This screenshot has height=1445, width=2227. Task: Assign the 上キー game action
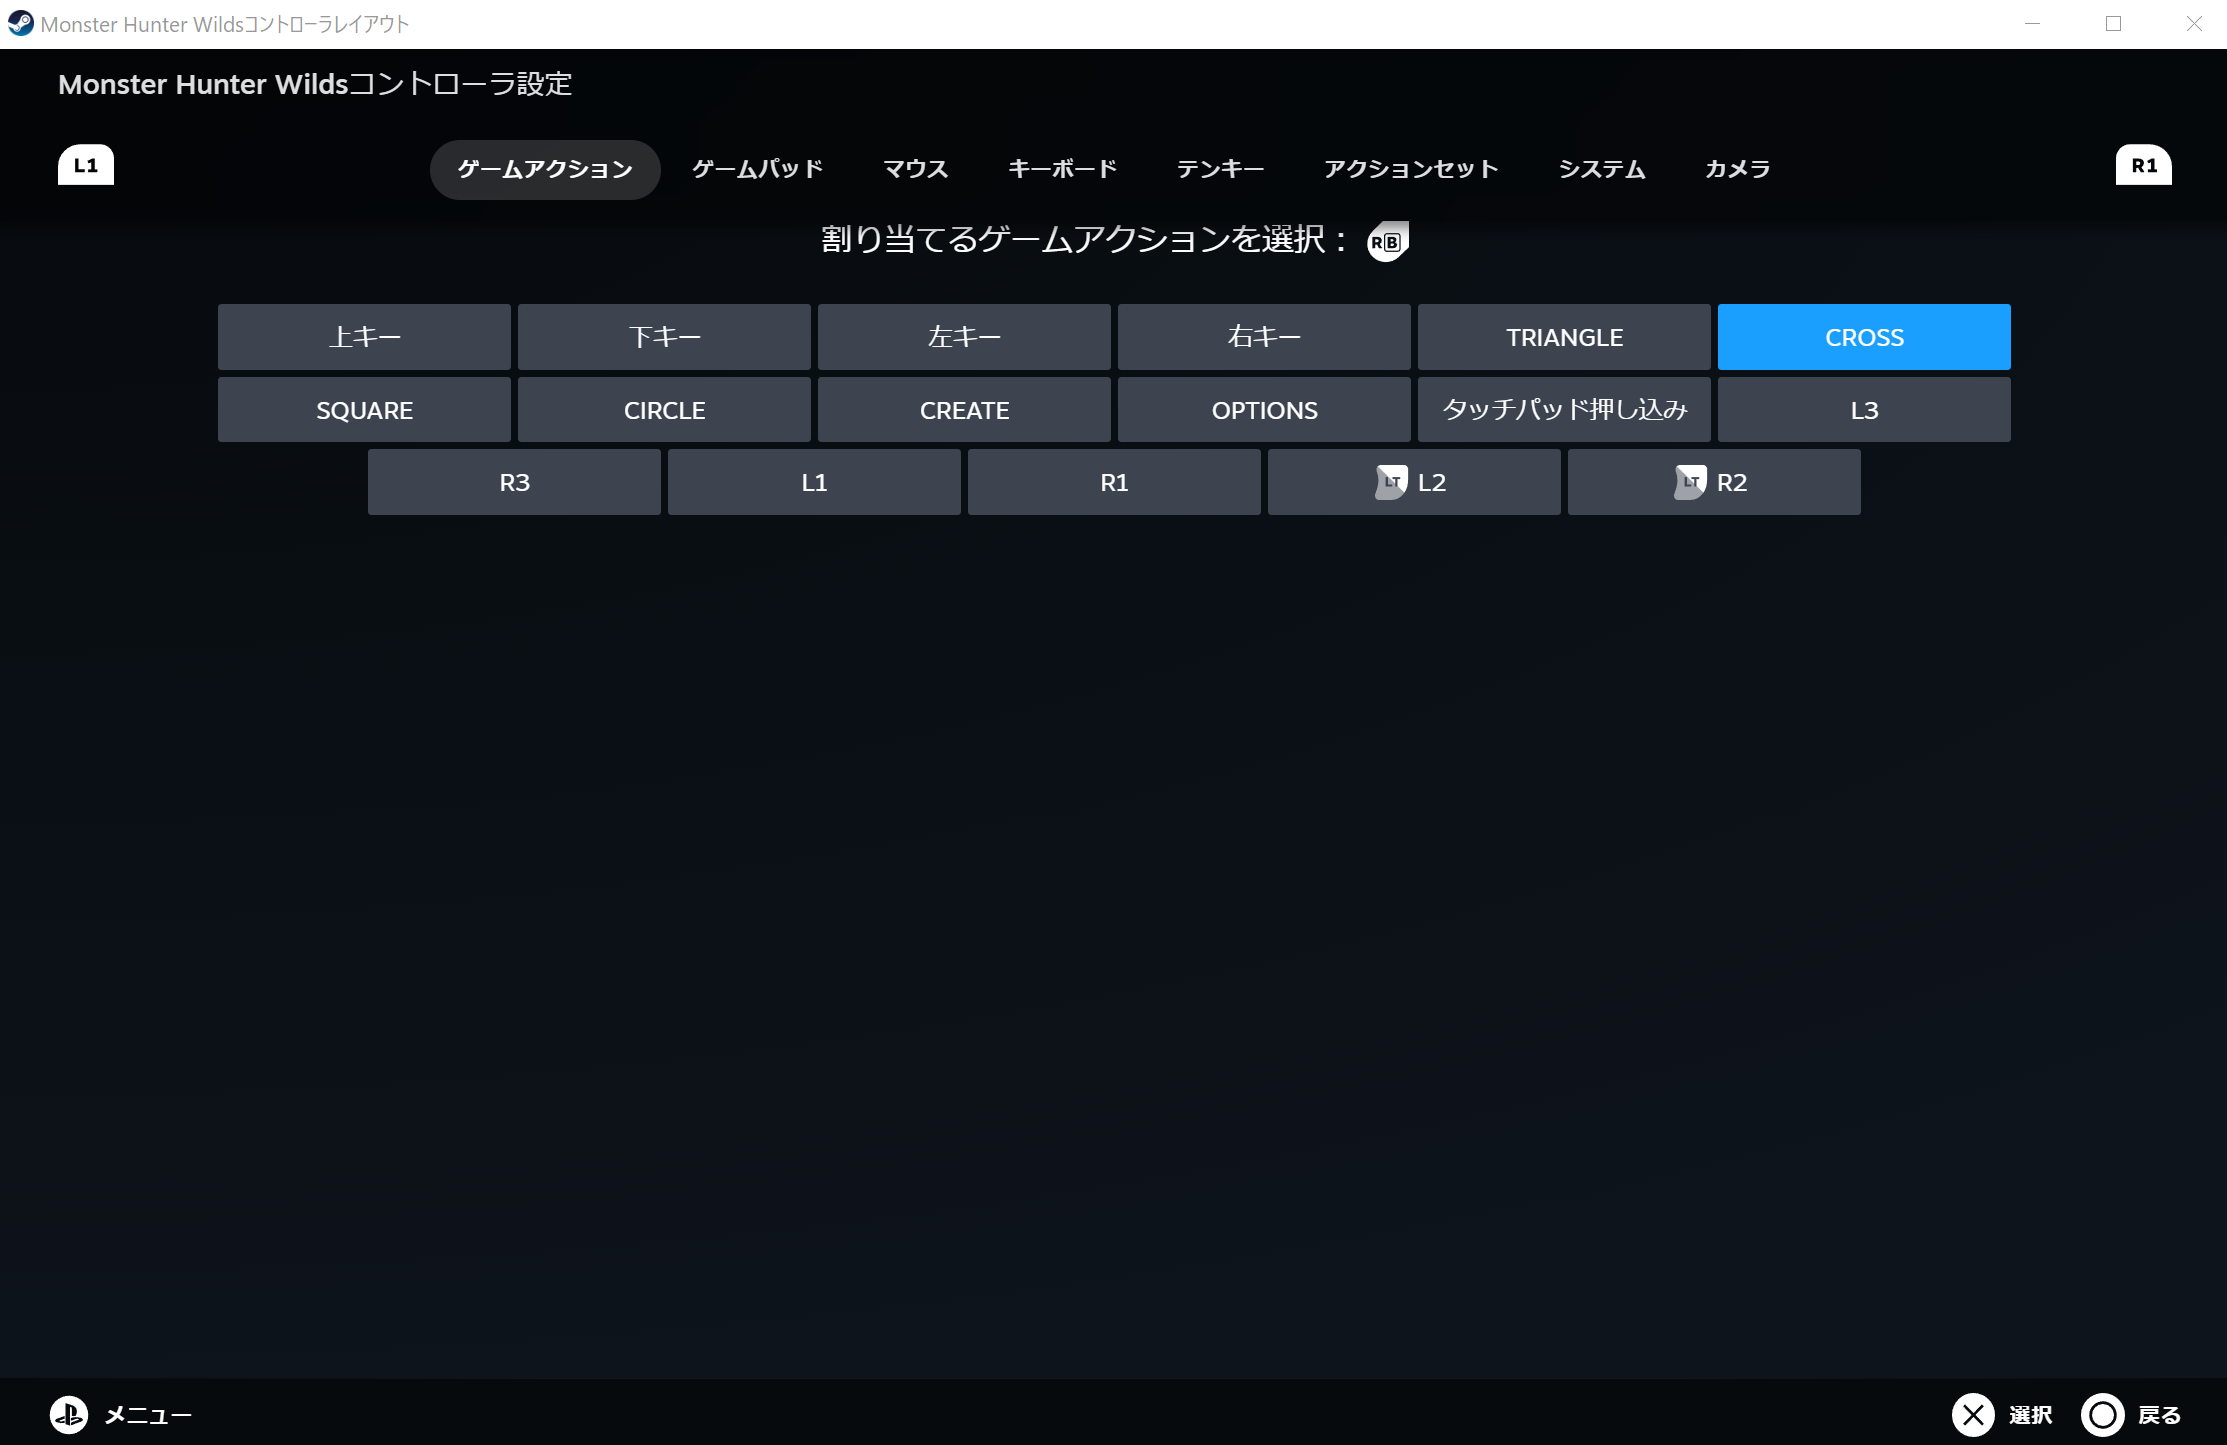pos(364,337)
